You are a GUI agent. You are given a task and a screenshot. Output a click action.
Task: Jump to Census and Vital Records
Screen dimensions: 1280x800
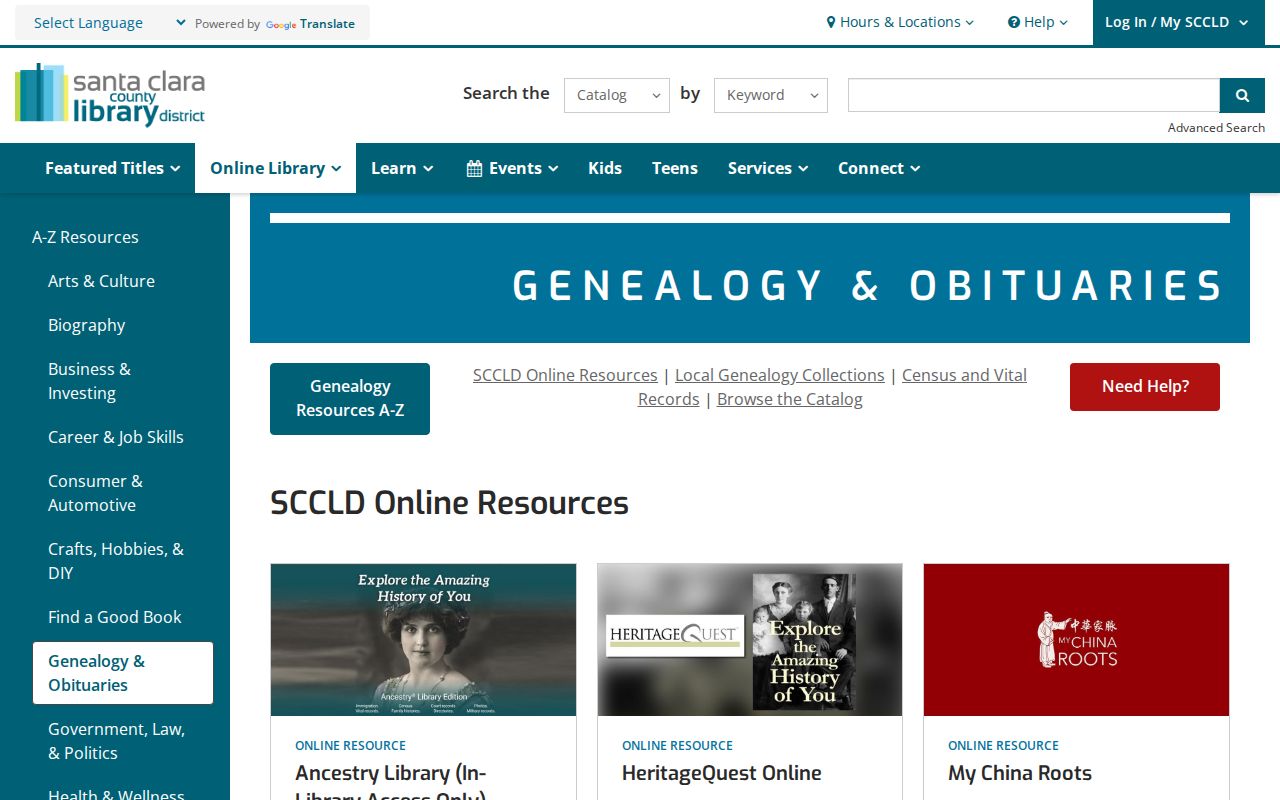click(964, 375)
